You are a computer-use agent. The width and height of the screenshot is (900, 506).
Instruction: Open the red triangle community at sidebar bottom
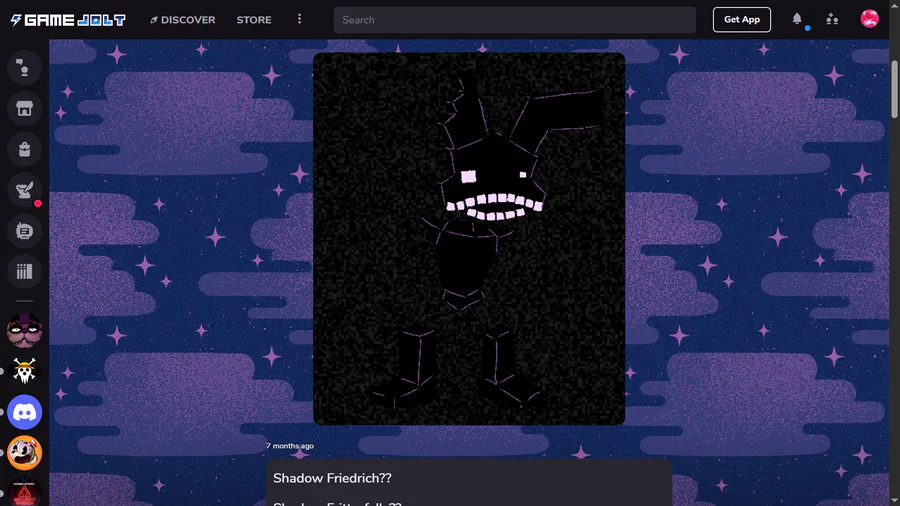pyautogui.click(x=24, y=492)
